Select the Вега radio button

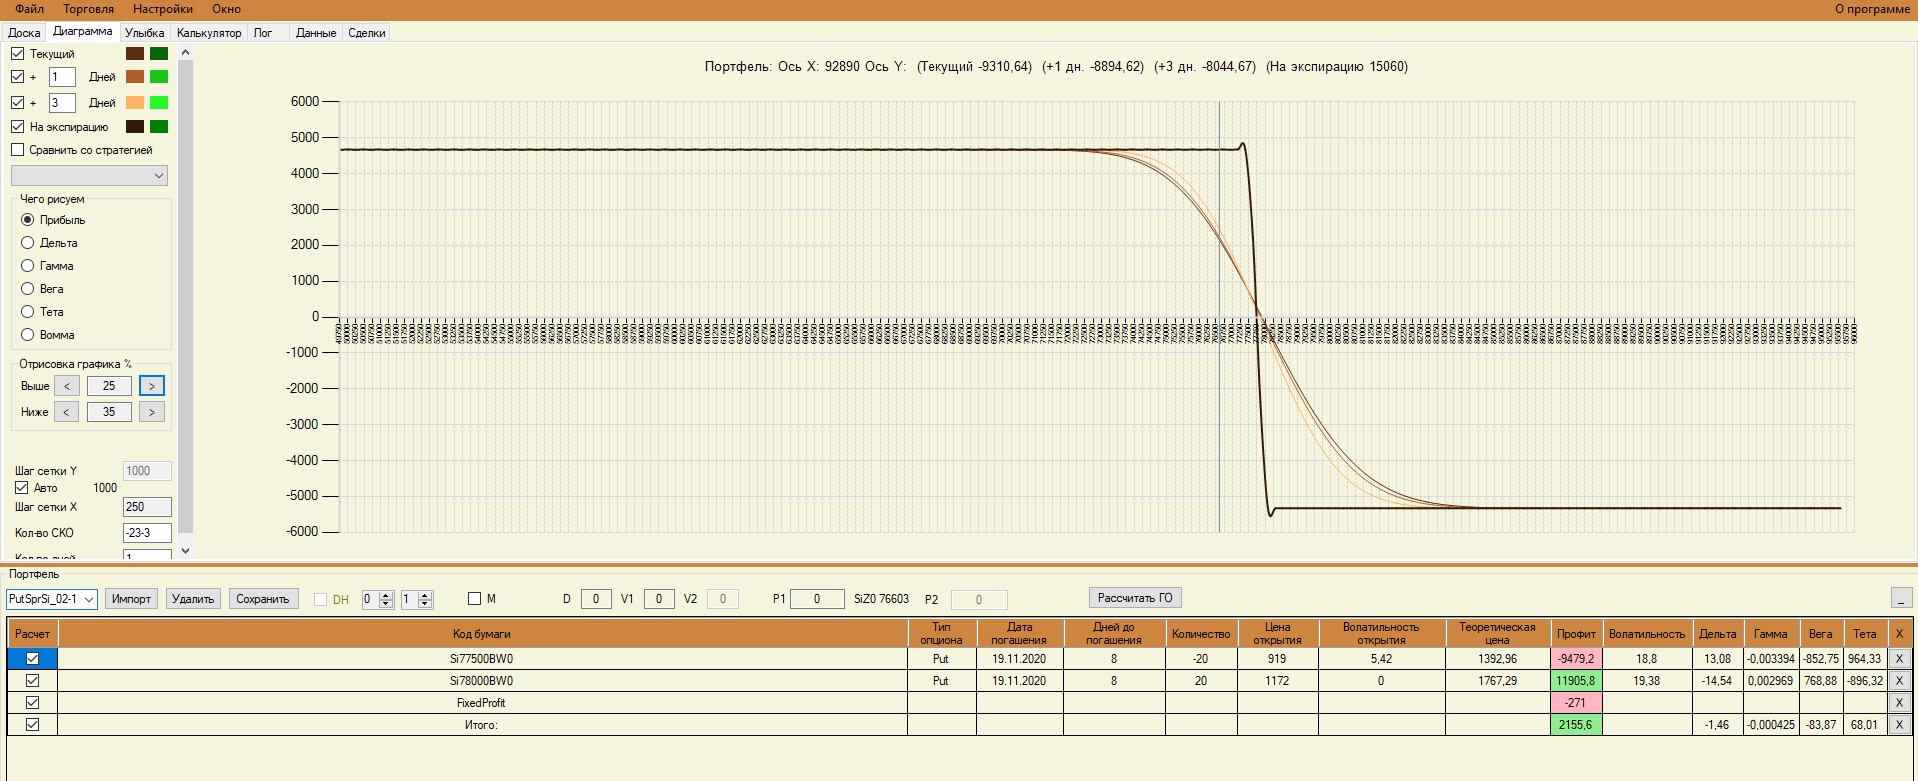(x=28, y=289)
